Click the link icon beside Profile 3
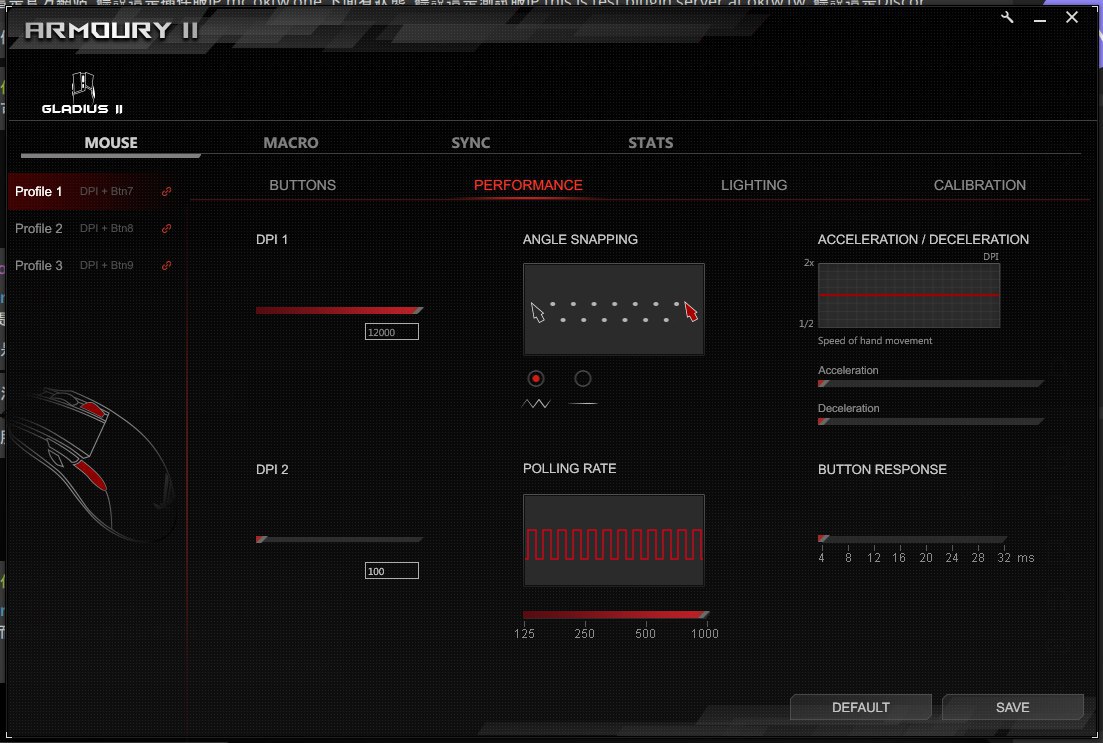This screenshot has height=743, width=1103. click(167, 265)
